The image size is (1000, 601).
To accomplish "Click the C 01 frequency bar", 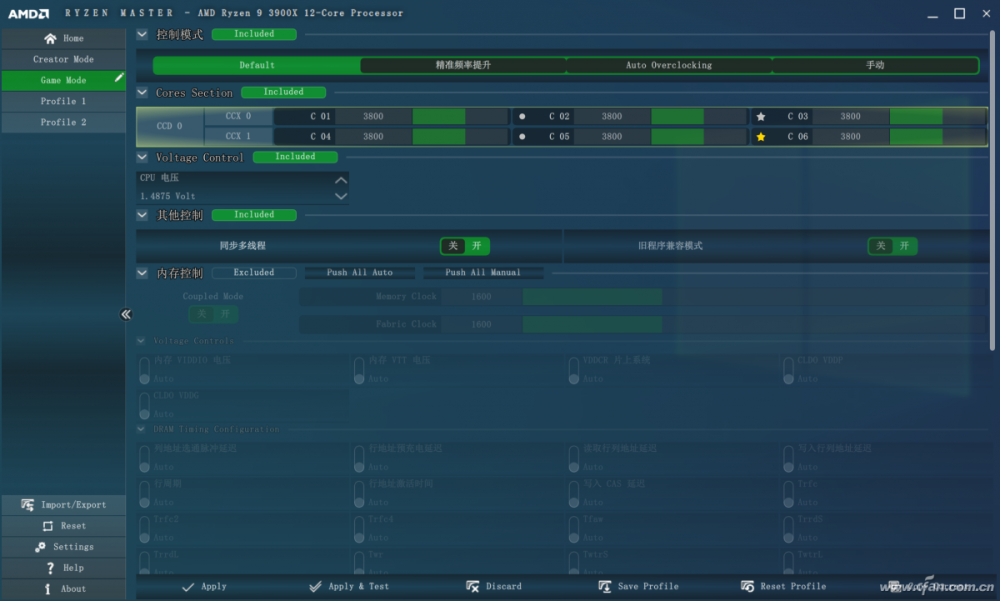I will coord(460,117).
